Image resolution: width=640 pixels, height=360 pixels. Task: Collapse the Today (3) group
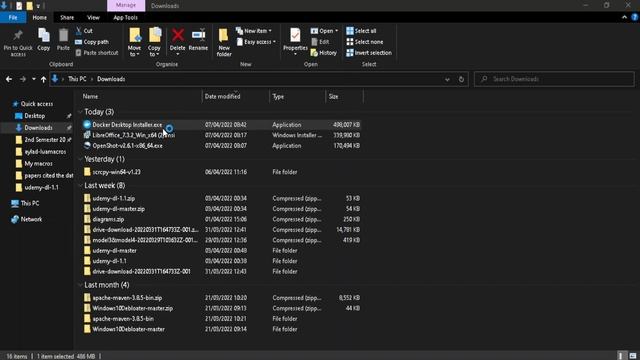click(80, 112)
